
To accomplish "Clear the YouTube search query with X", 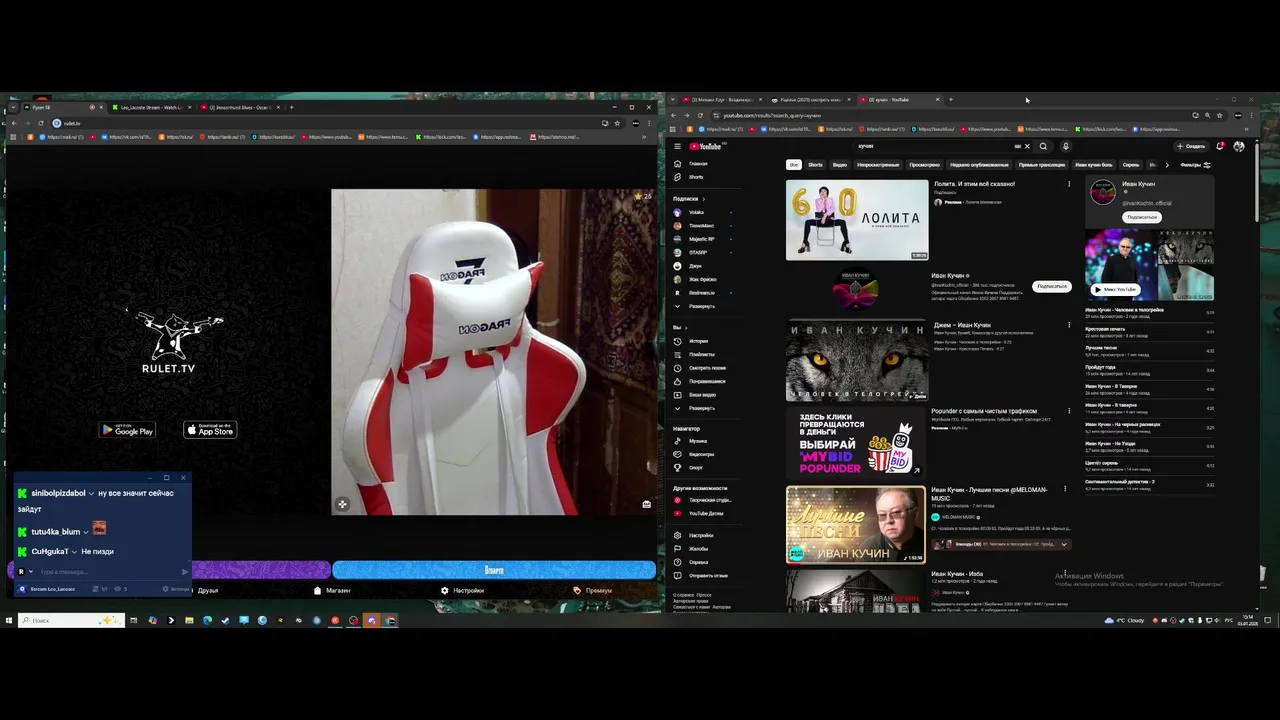I will coord(1026,146).
